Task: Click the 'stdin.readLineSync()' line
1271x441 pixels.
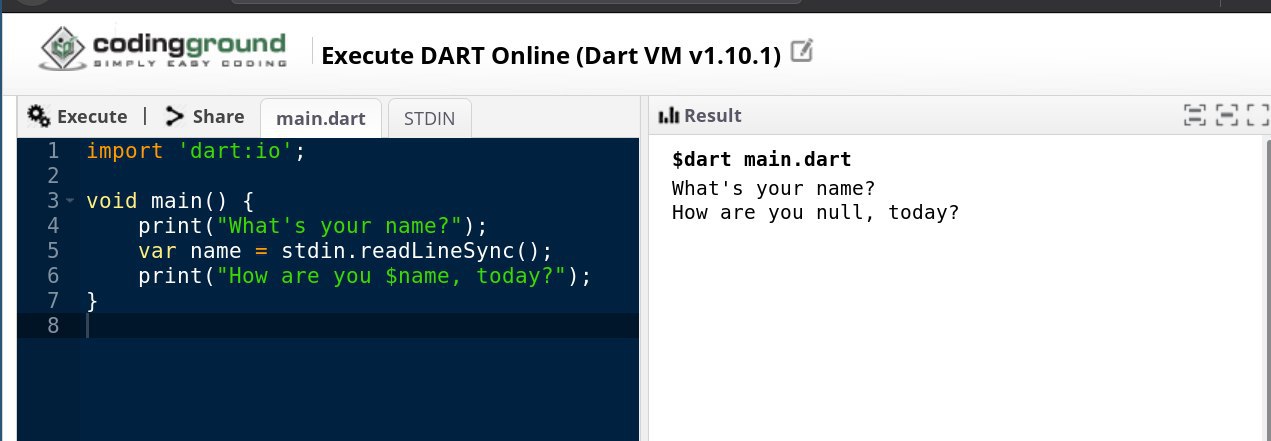Action: point(345,251)
